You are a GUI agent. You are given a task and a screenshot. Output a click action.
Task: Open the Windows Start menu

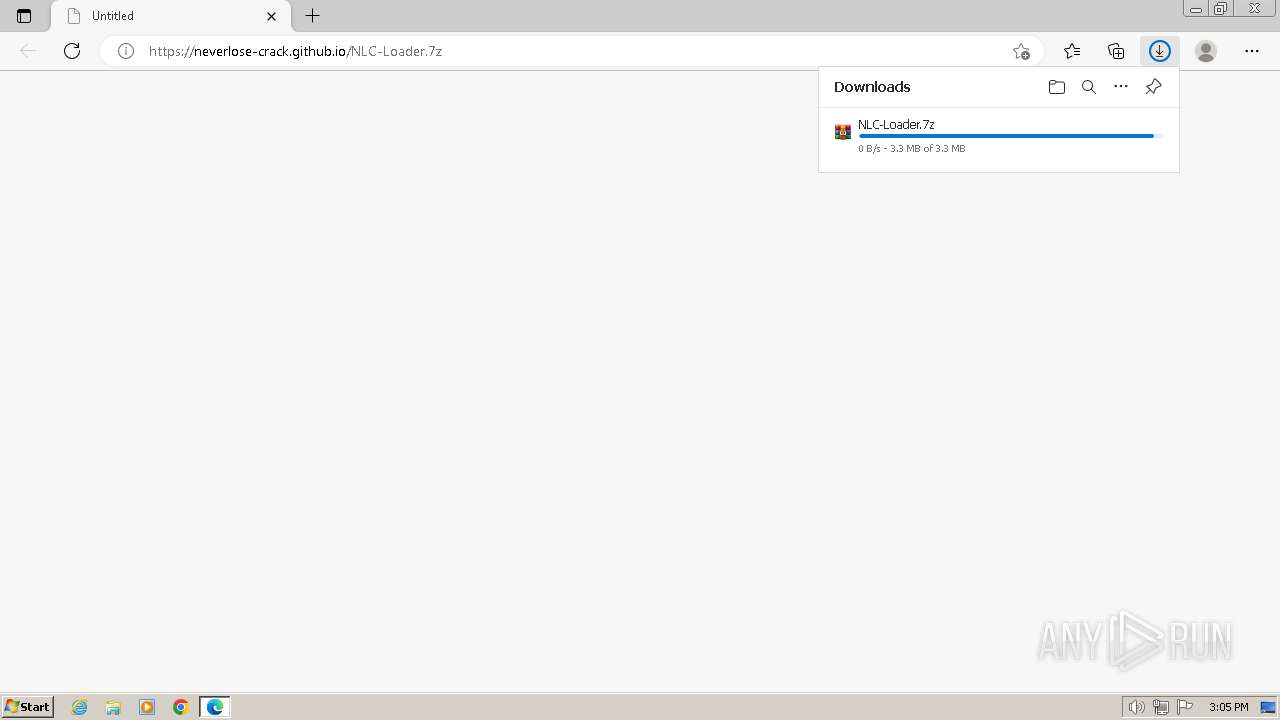[28, 707]
